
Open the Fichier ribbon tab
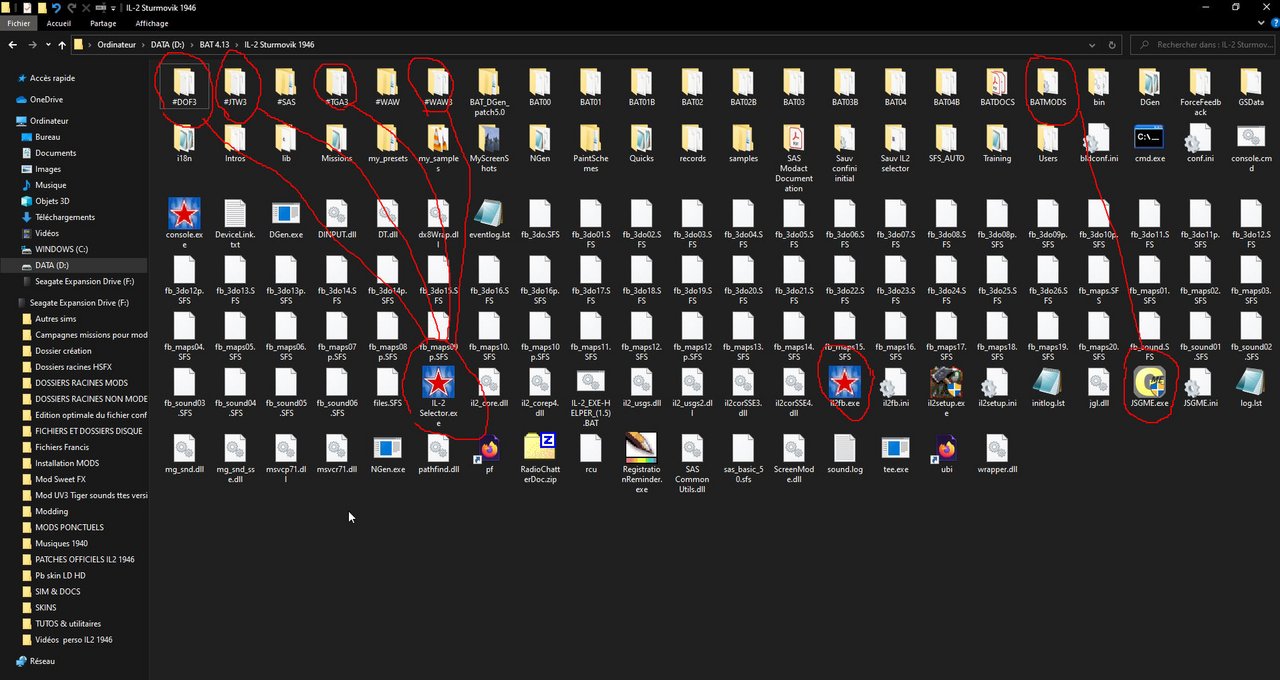pos(19,23)
